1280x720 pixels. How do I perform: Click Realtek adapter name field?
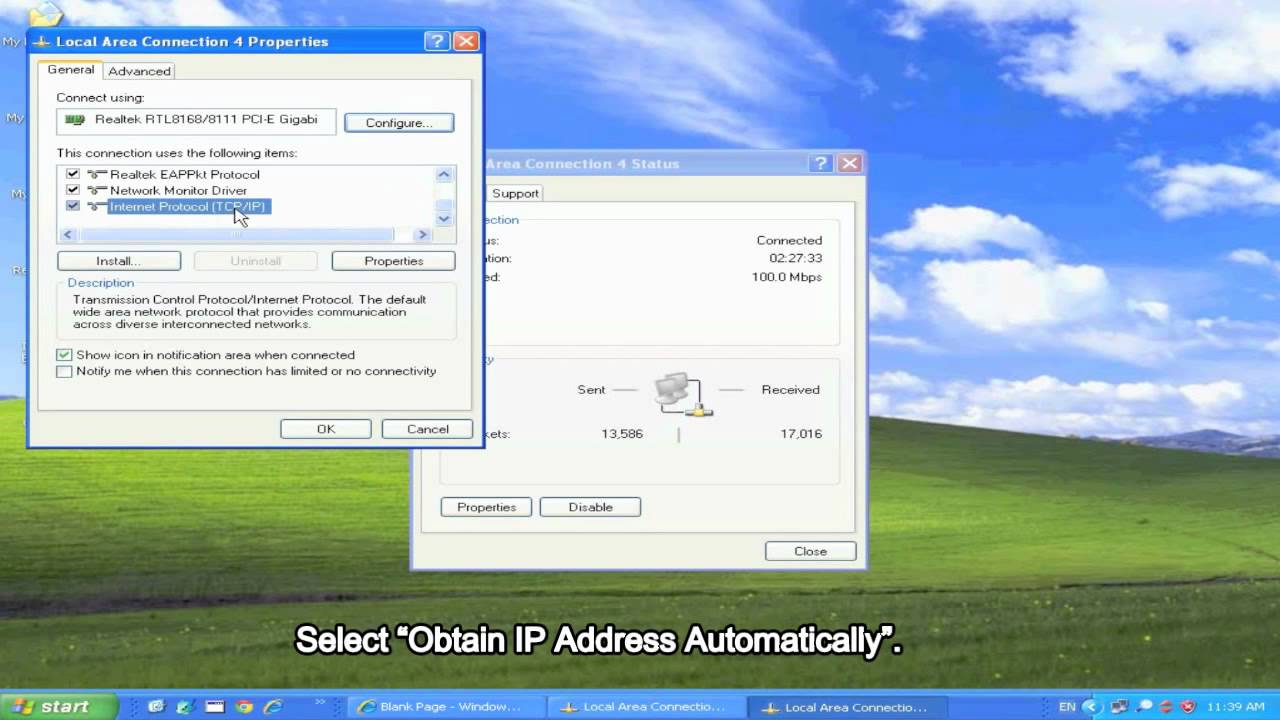[196, 121]
